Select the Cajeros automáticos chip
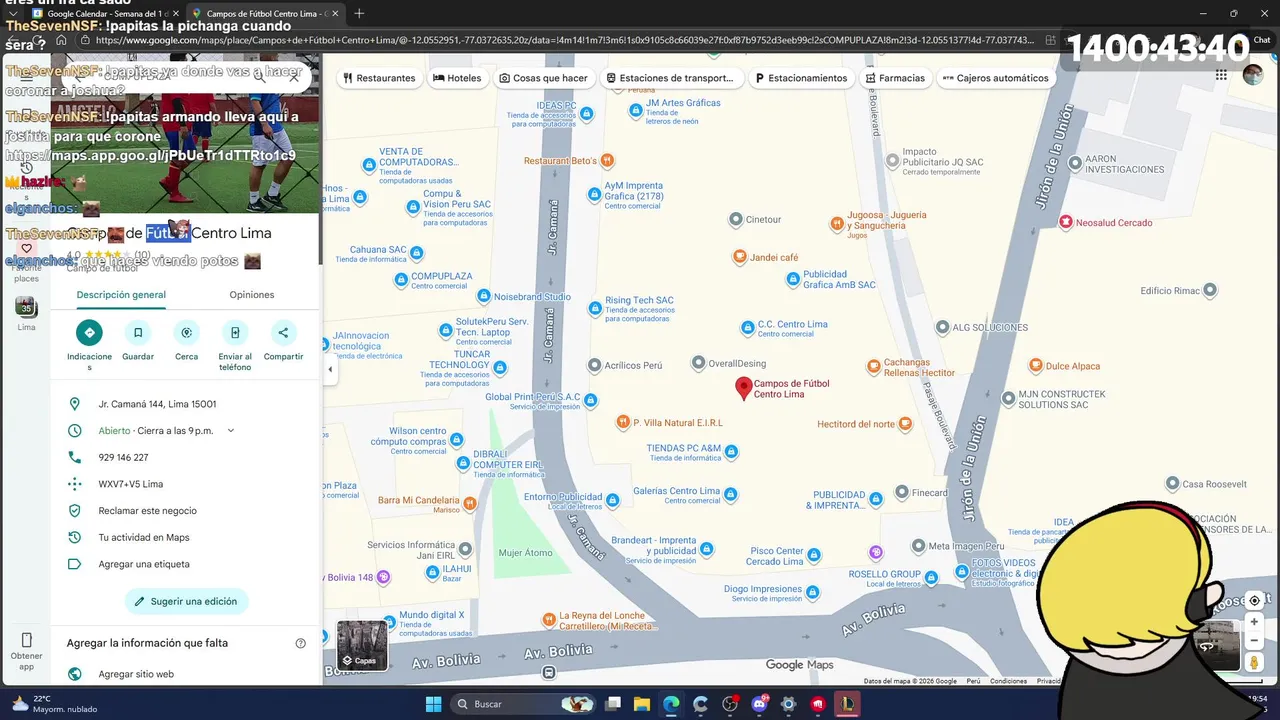Image resolution: width=1280 pixels, height=720 pixels. click(995, 78)
